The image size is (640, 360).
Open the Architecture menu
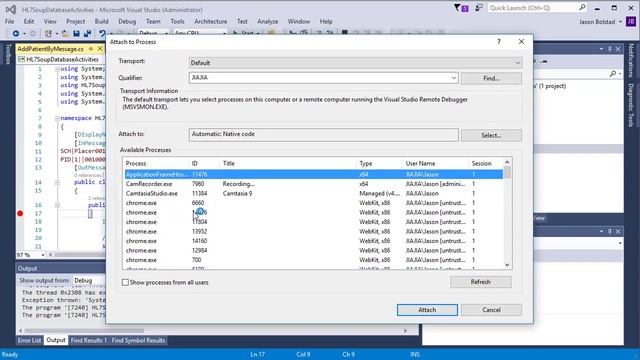click(211, 21)
